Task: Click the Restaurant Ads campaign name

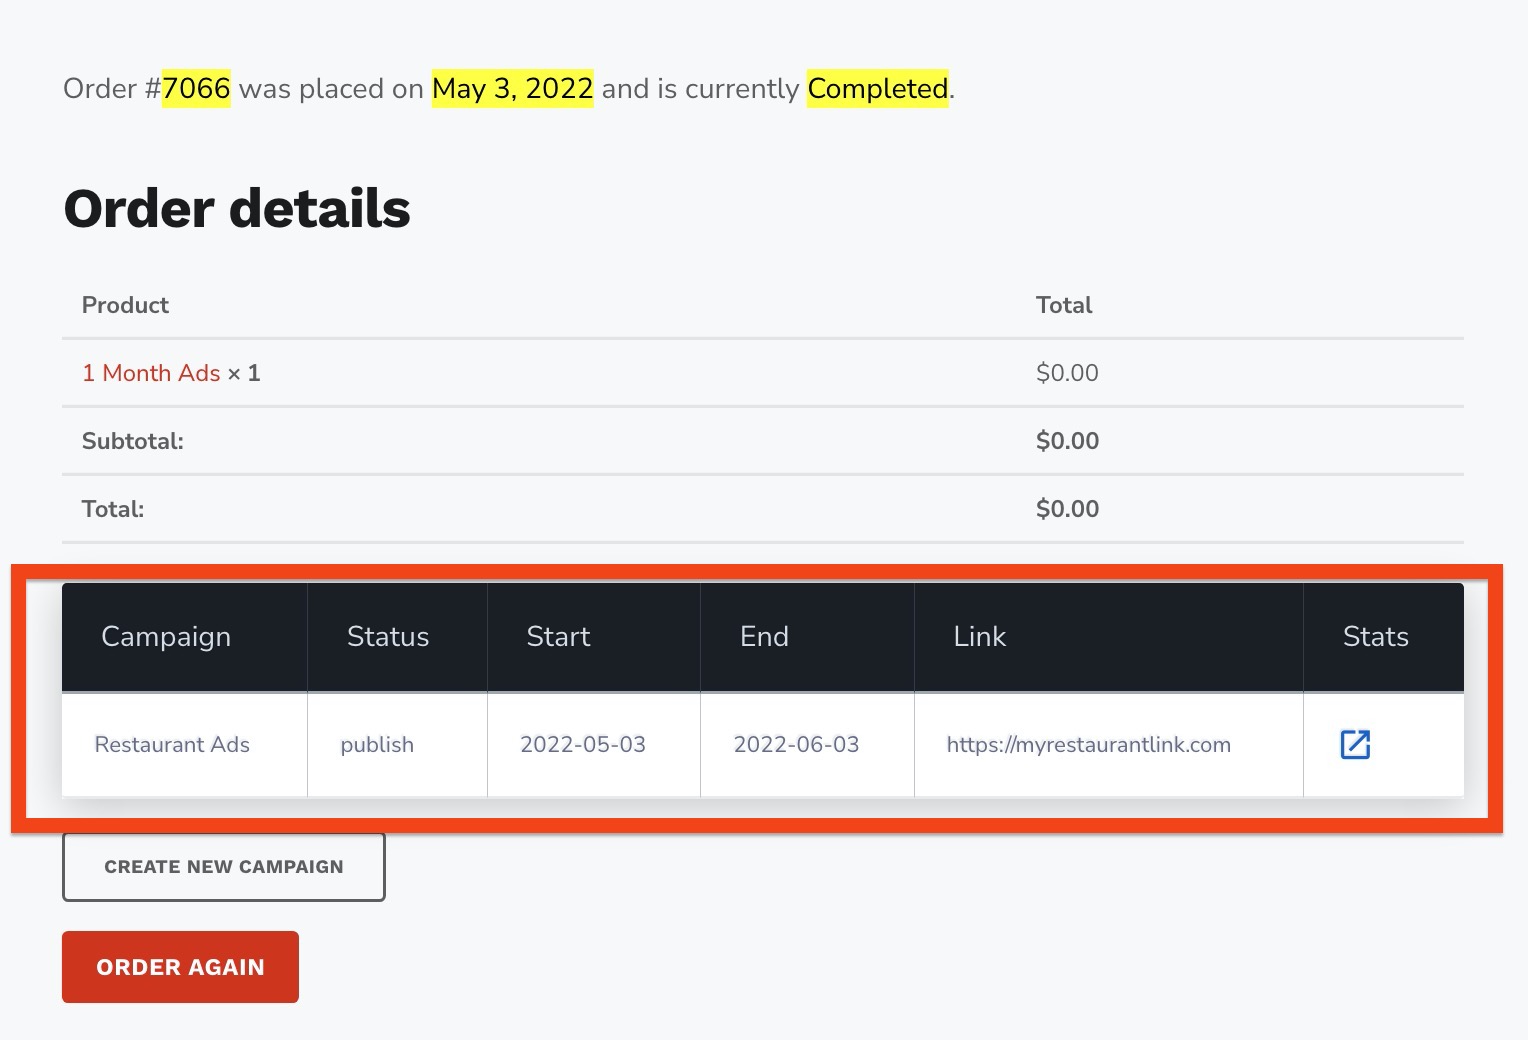Action: [172, 745]
